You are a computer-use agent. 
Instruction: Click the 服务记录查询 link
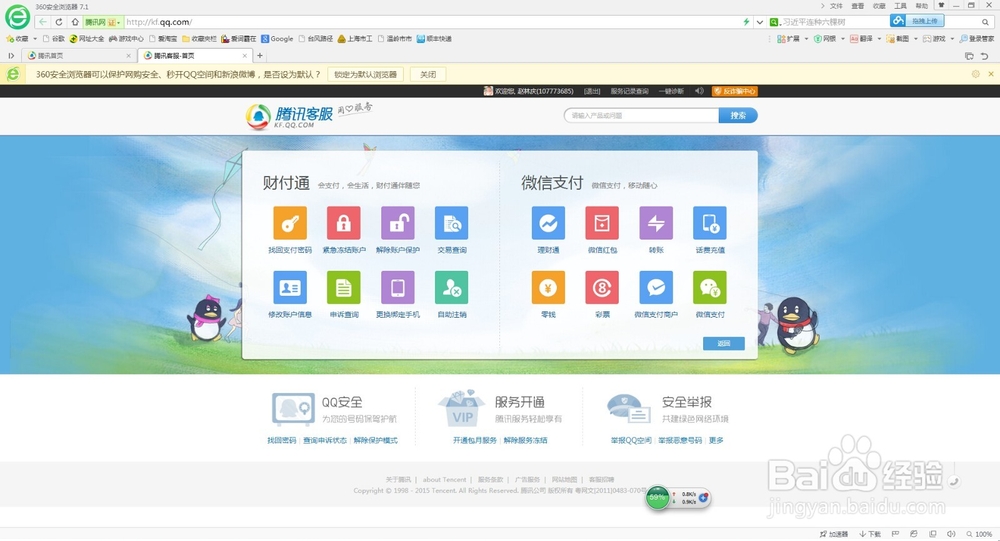coord(629,91)
